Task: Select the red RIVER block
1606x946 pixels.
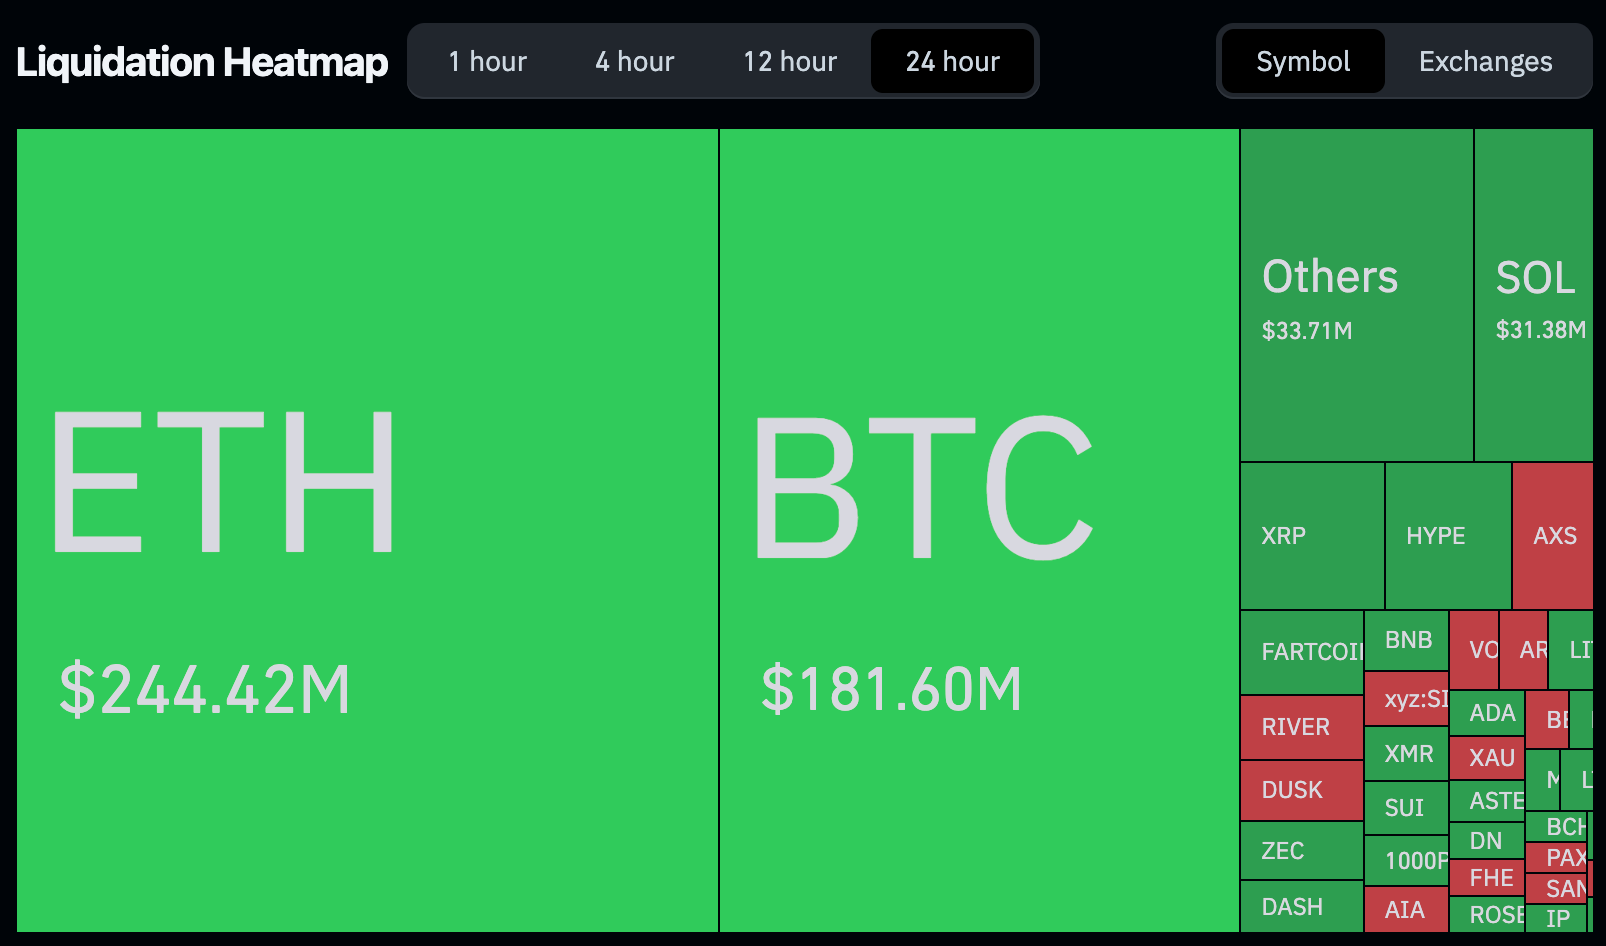Action: pos(1301,727)
